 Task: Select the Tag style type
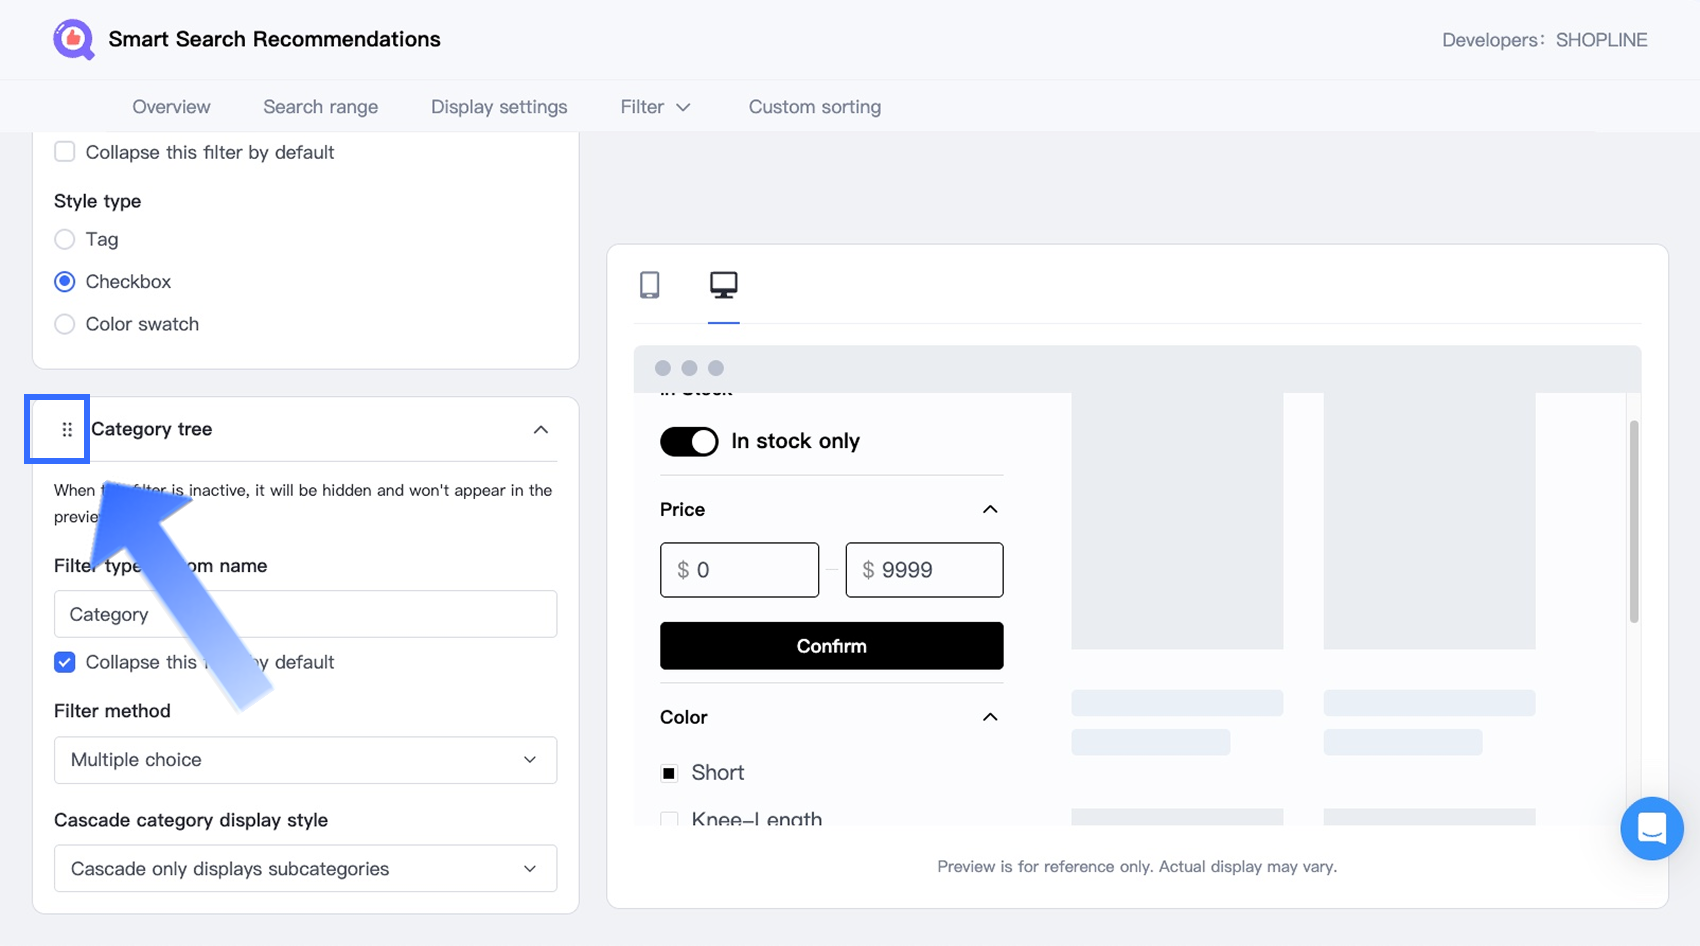tap(65, 239)
